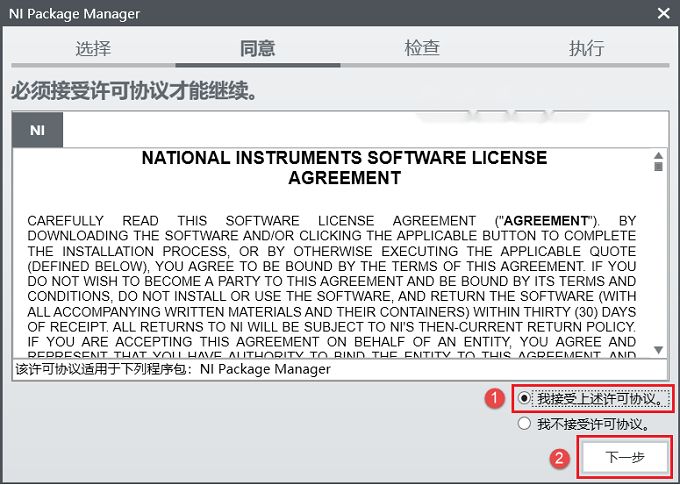The width and height of the screenshot is (680, 485).
Task: Click the "执行" step tab
Action: (586, 48)
